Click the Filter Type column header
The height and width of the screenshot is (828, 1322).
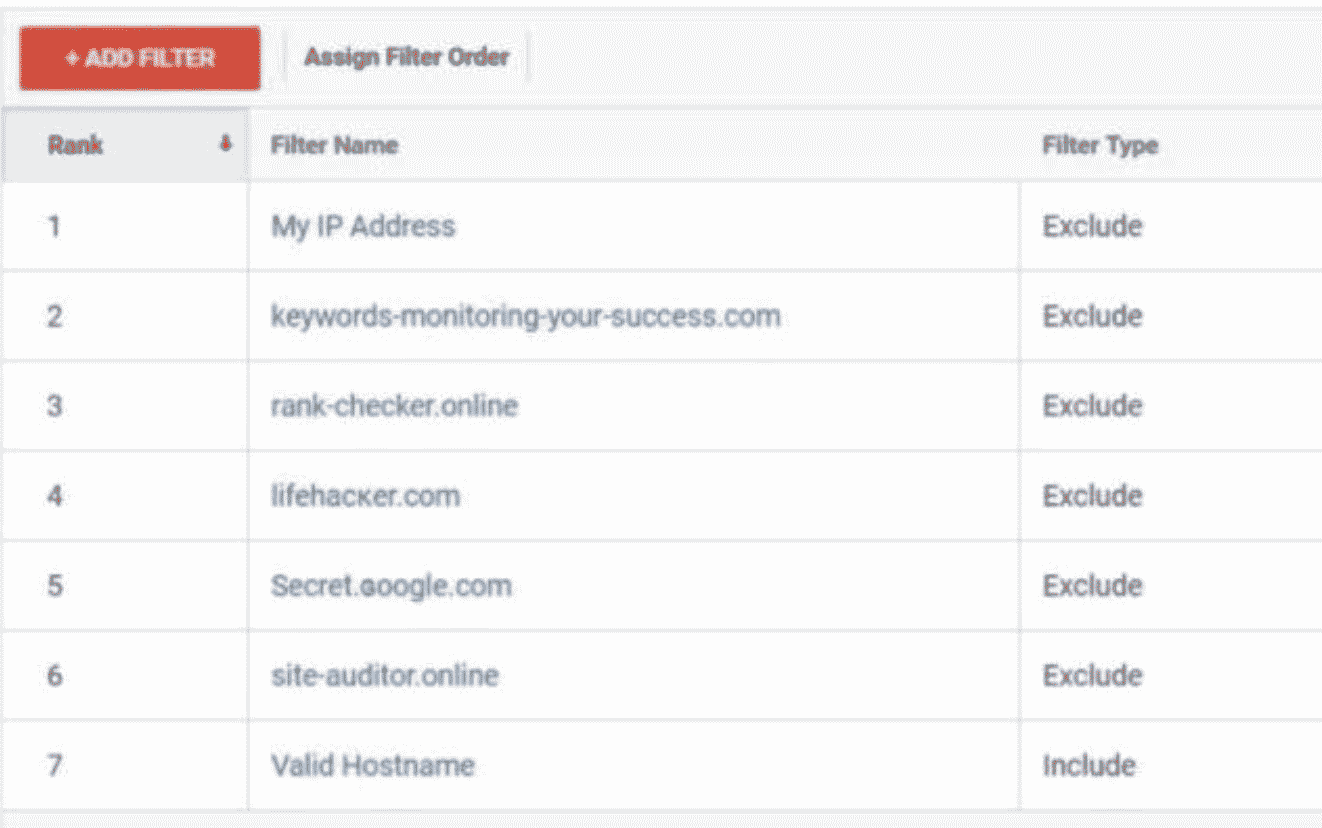tap(1100, 145)
